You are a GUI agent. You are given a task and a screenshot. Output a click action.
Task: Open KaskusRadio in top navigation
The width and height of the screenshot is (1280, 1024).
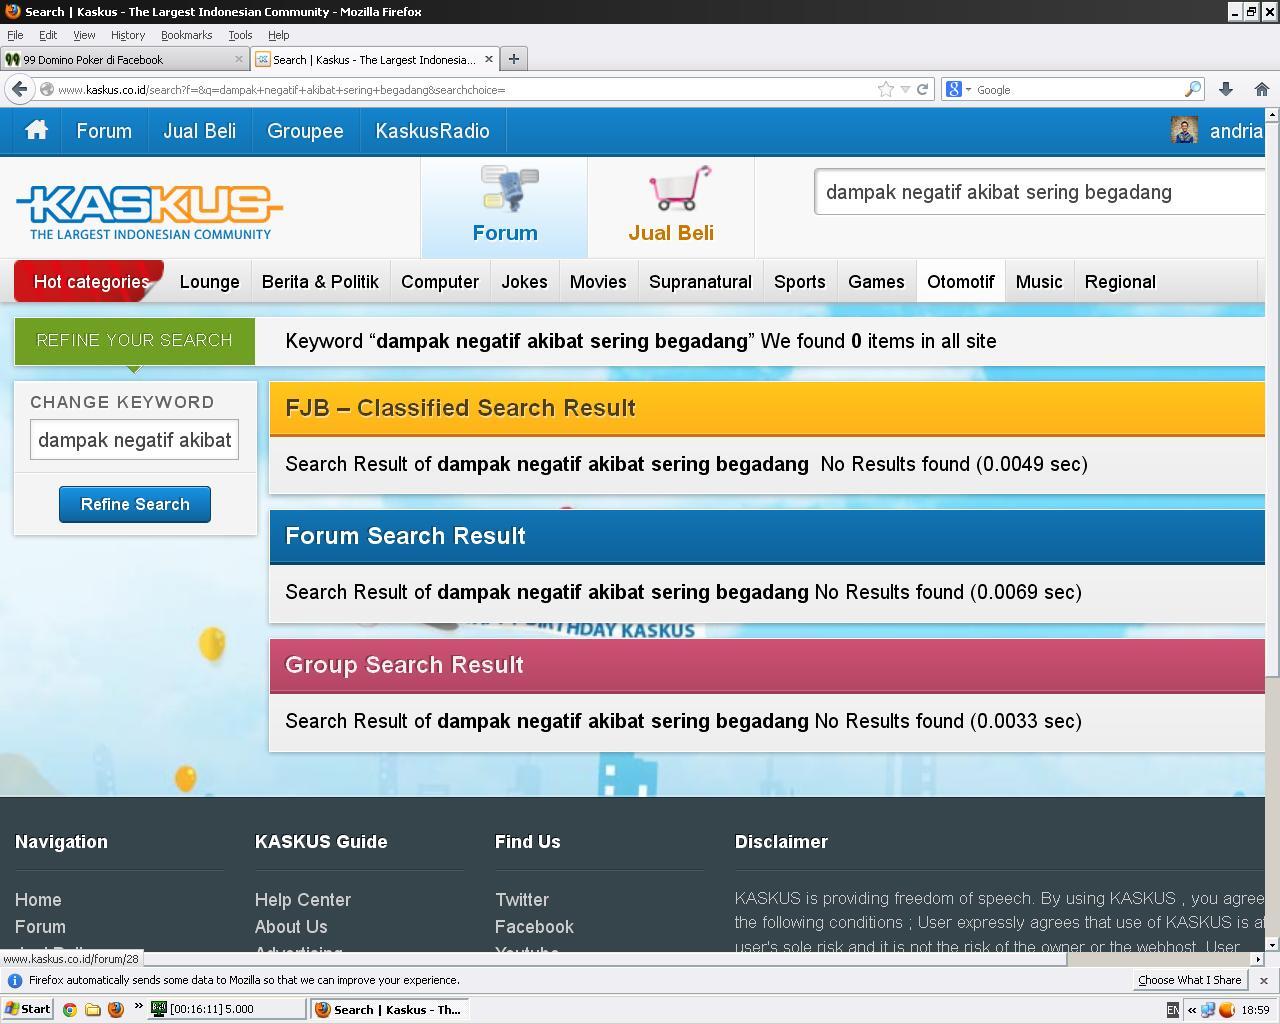pos(433,131)
